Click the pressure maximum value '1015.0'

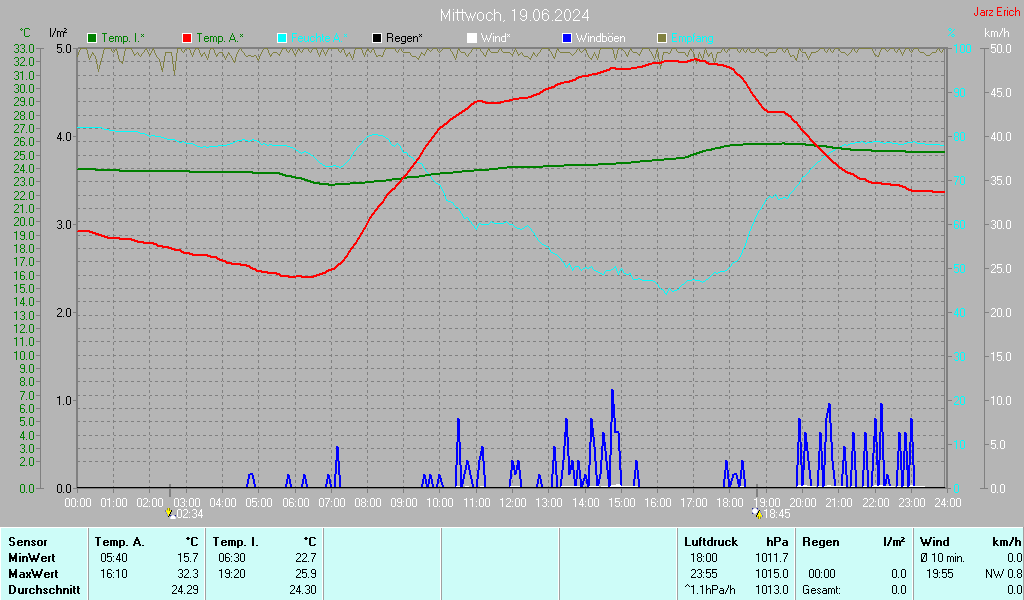tap(771, 574)
